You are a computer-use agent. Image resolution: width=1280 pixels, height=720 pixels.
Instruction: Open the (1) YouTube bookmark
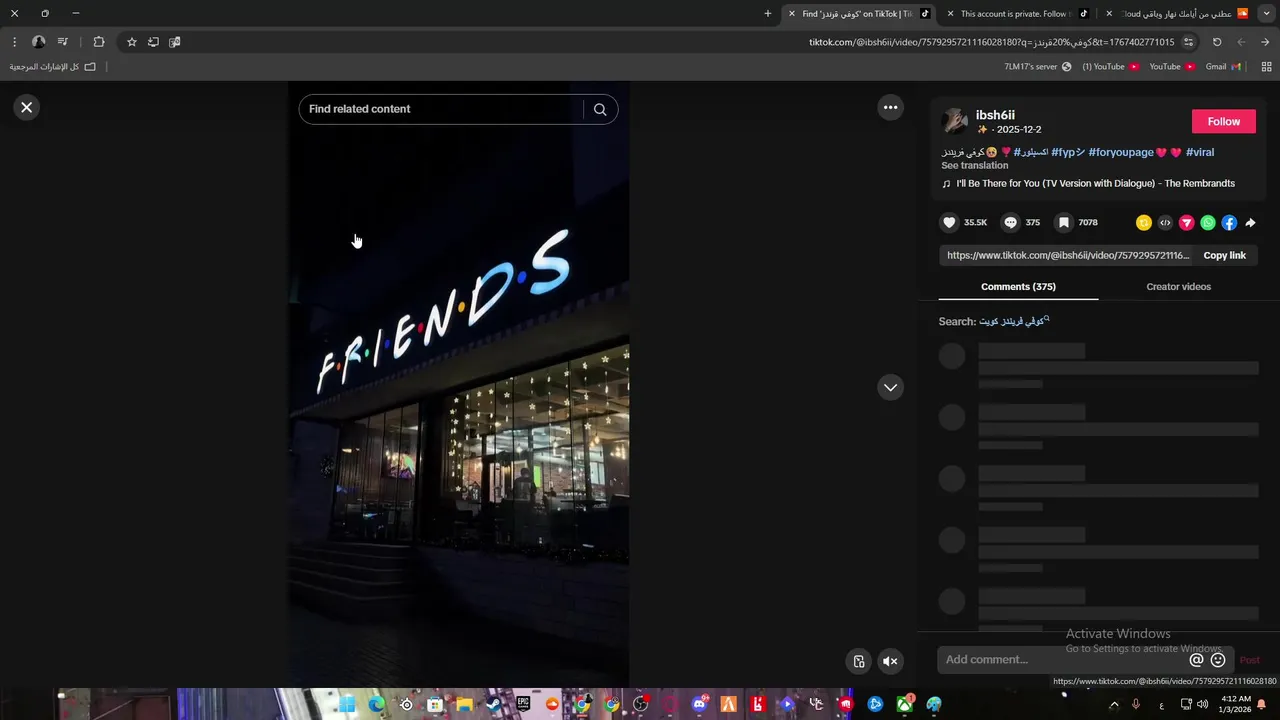(x=1110, y=67)
